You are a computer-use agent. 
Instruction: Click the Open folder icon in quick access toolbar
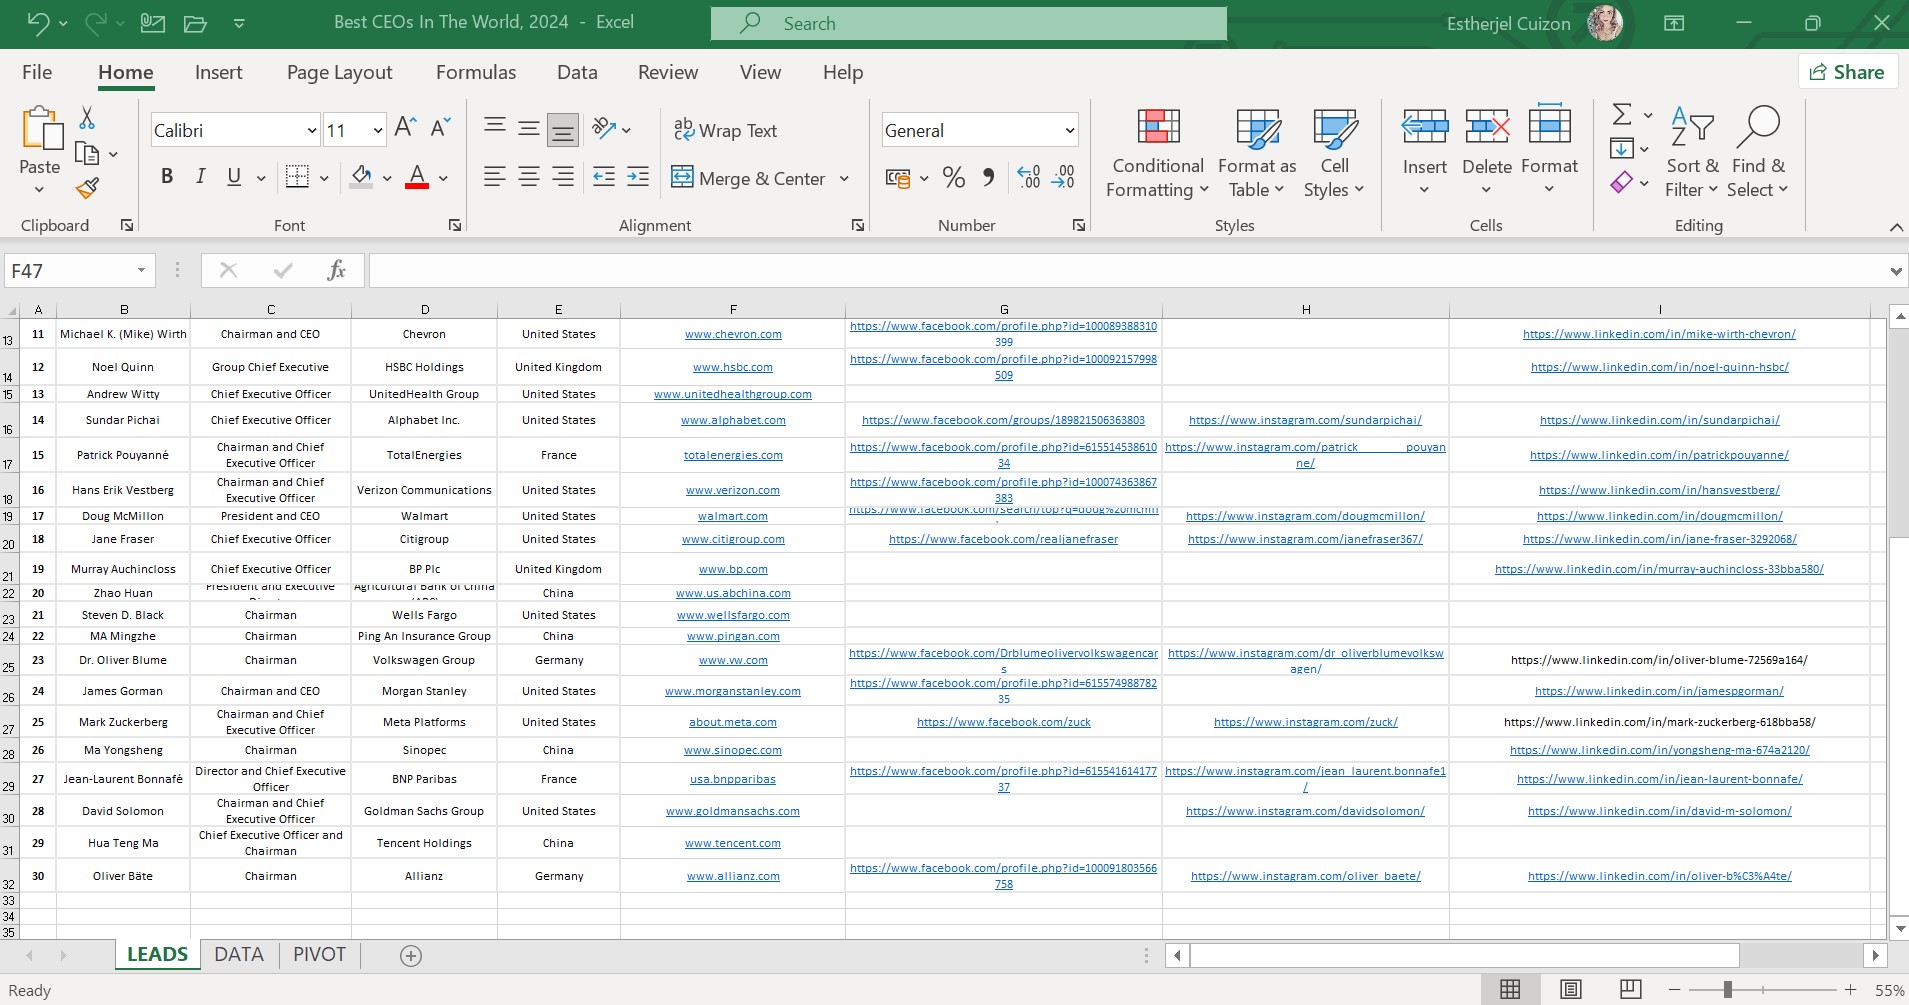coord(195,23)
